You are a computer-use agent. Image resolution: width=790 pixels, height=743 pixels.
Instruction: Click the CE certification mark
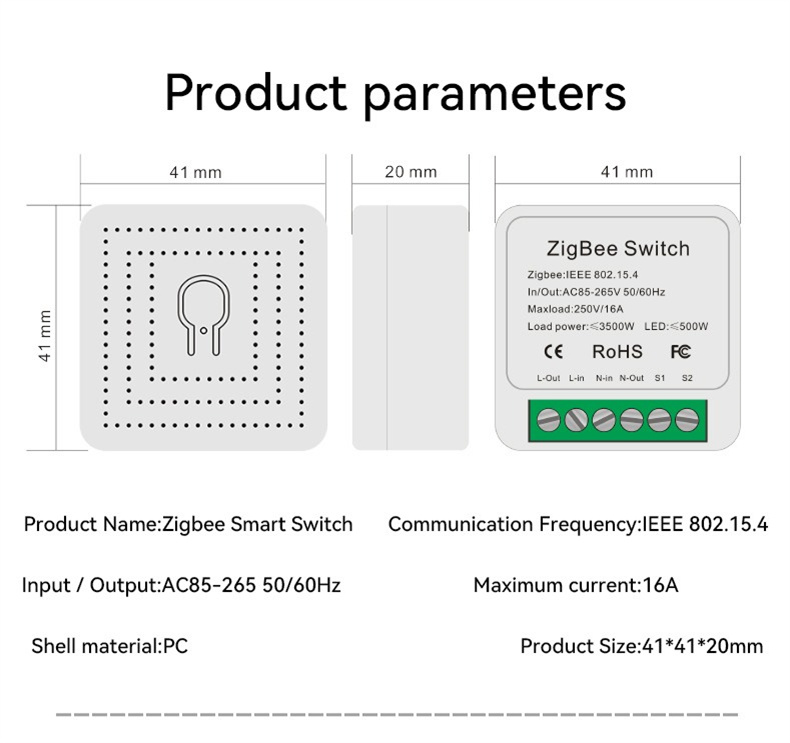[x=553, y=352]
